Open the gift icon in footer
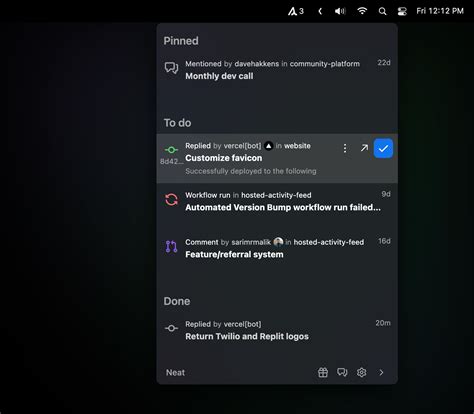The width and height of the screenshot is (474, 414). click(x=323, y=372)
